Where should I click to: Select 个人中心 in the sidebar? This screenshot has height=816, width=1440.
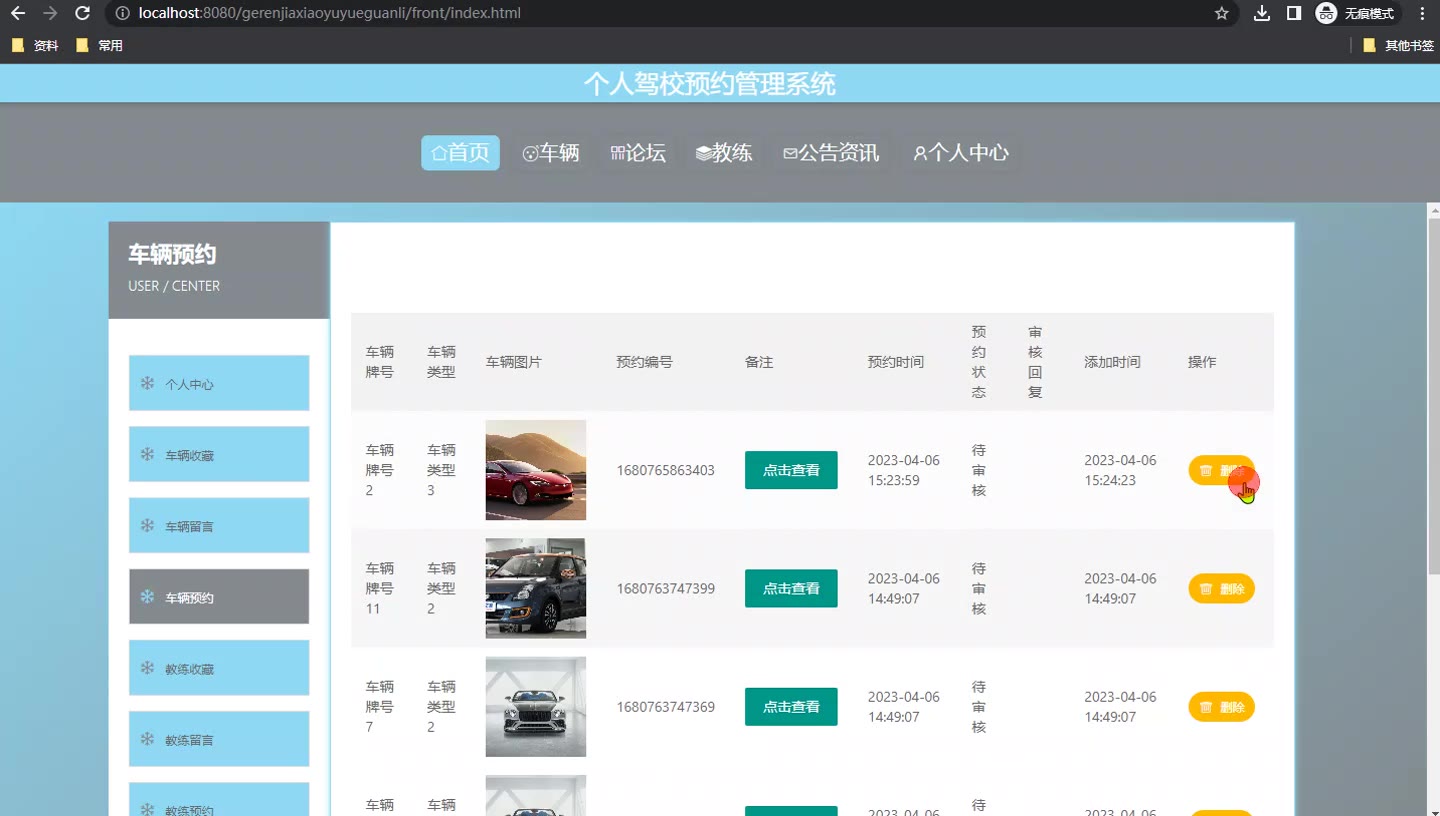pyautogui.click(x=219, y=383)
